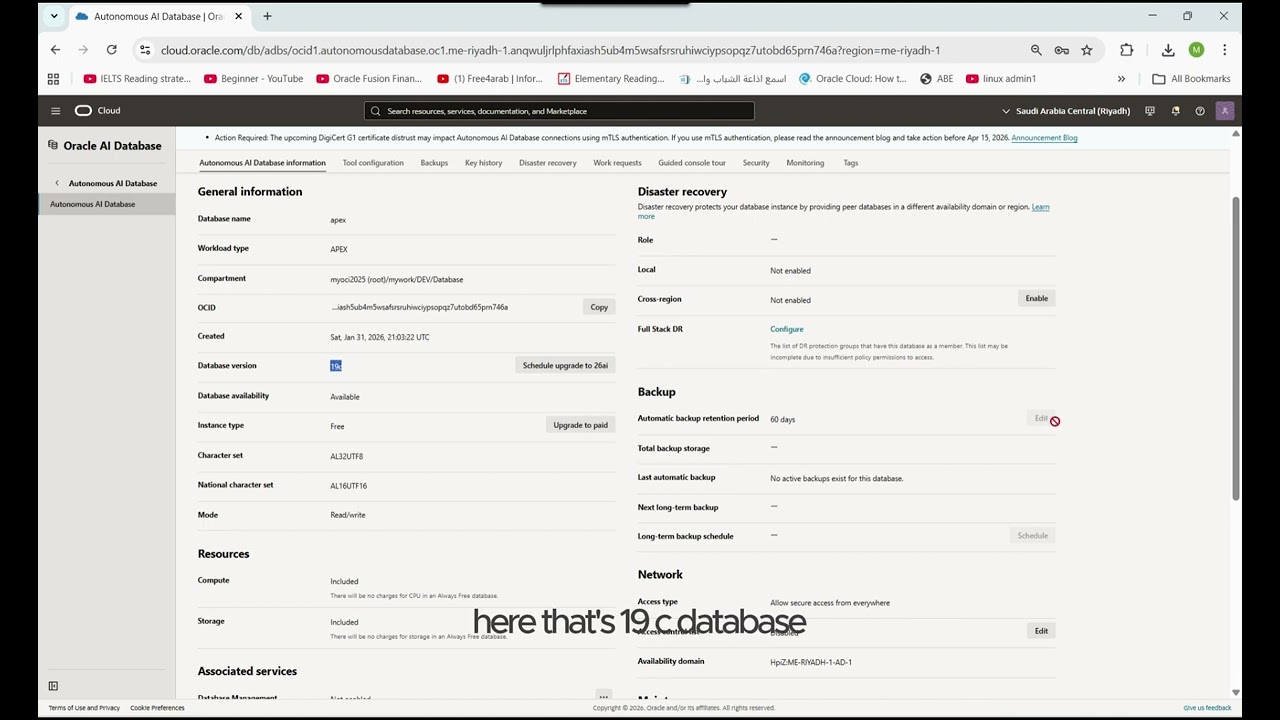Switch to the Backups tab
This screenshot has width=1280, height=720.
click(x=434, y=163)
